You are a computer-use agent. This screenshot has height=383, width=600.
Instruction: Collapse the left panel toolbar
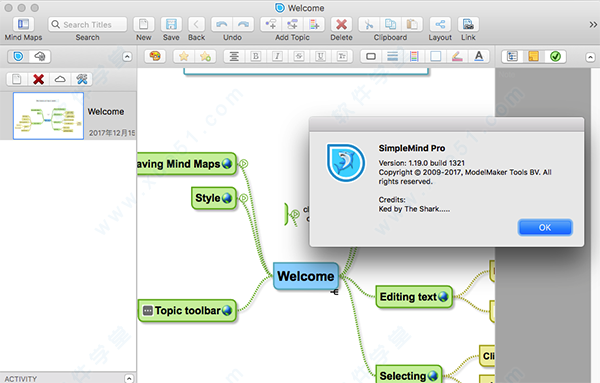(x=127, y=57)
